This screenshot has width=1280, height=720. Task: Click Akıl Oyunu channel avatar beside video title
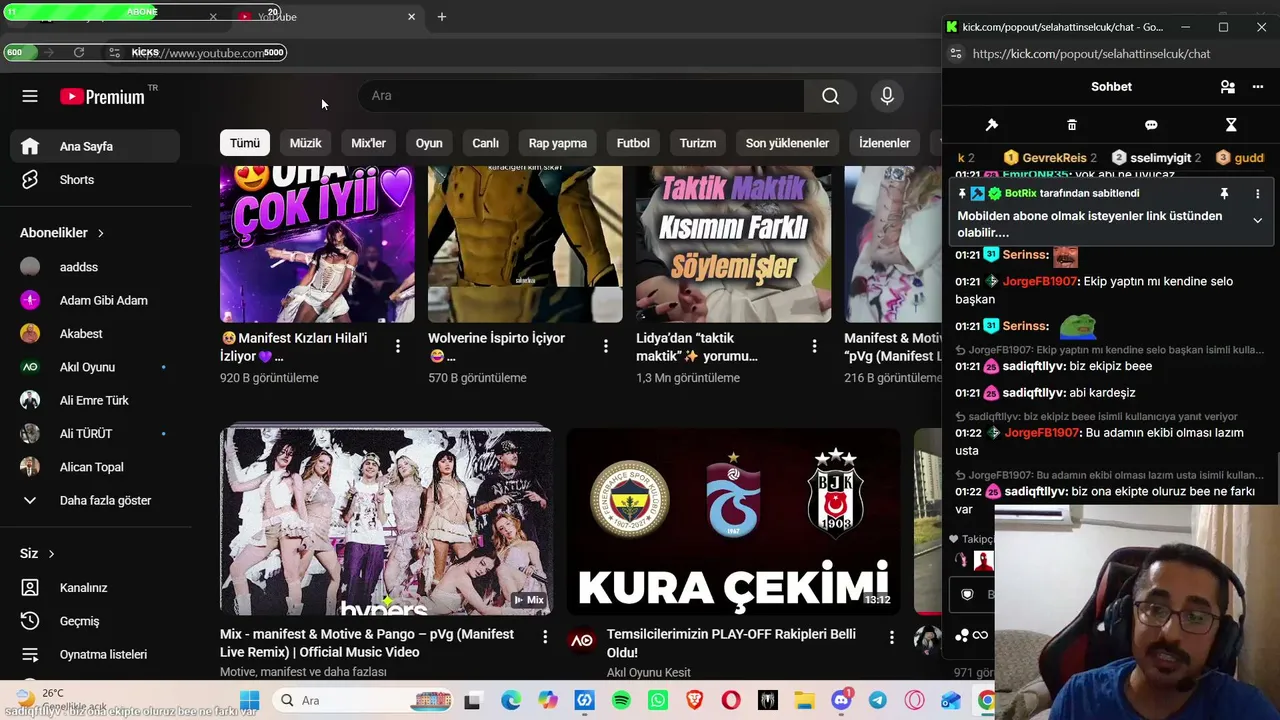coord(581,640)
